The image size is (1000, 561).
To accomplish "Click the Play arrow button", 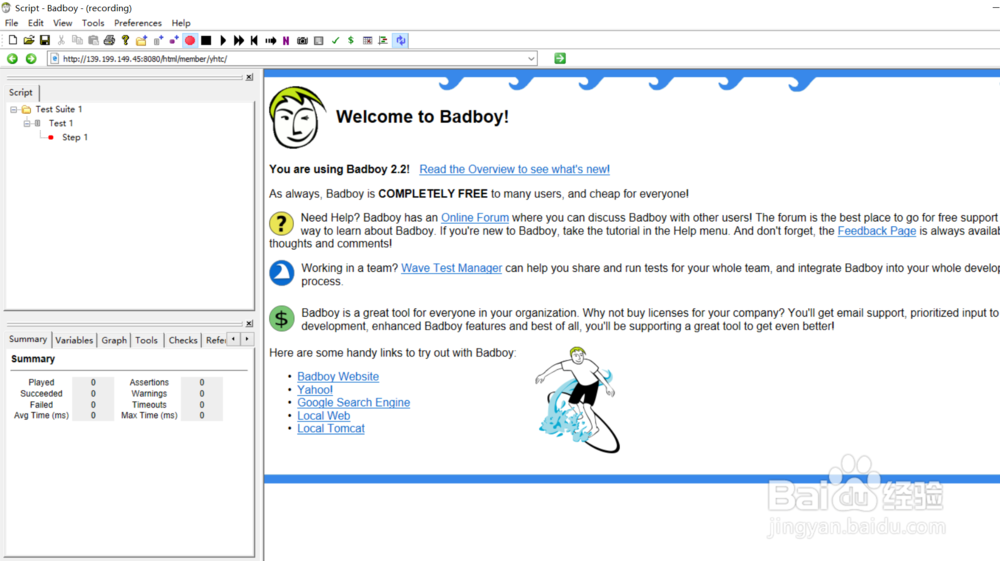I will click(x=223, y=40).
